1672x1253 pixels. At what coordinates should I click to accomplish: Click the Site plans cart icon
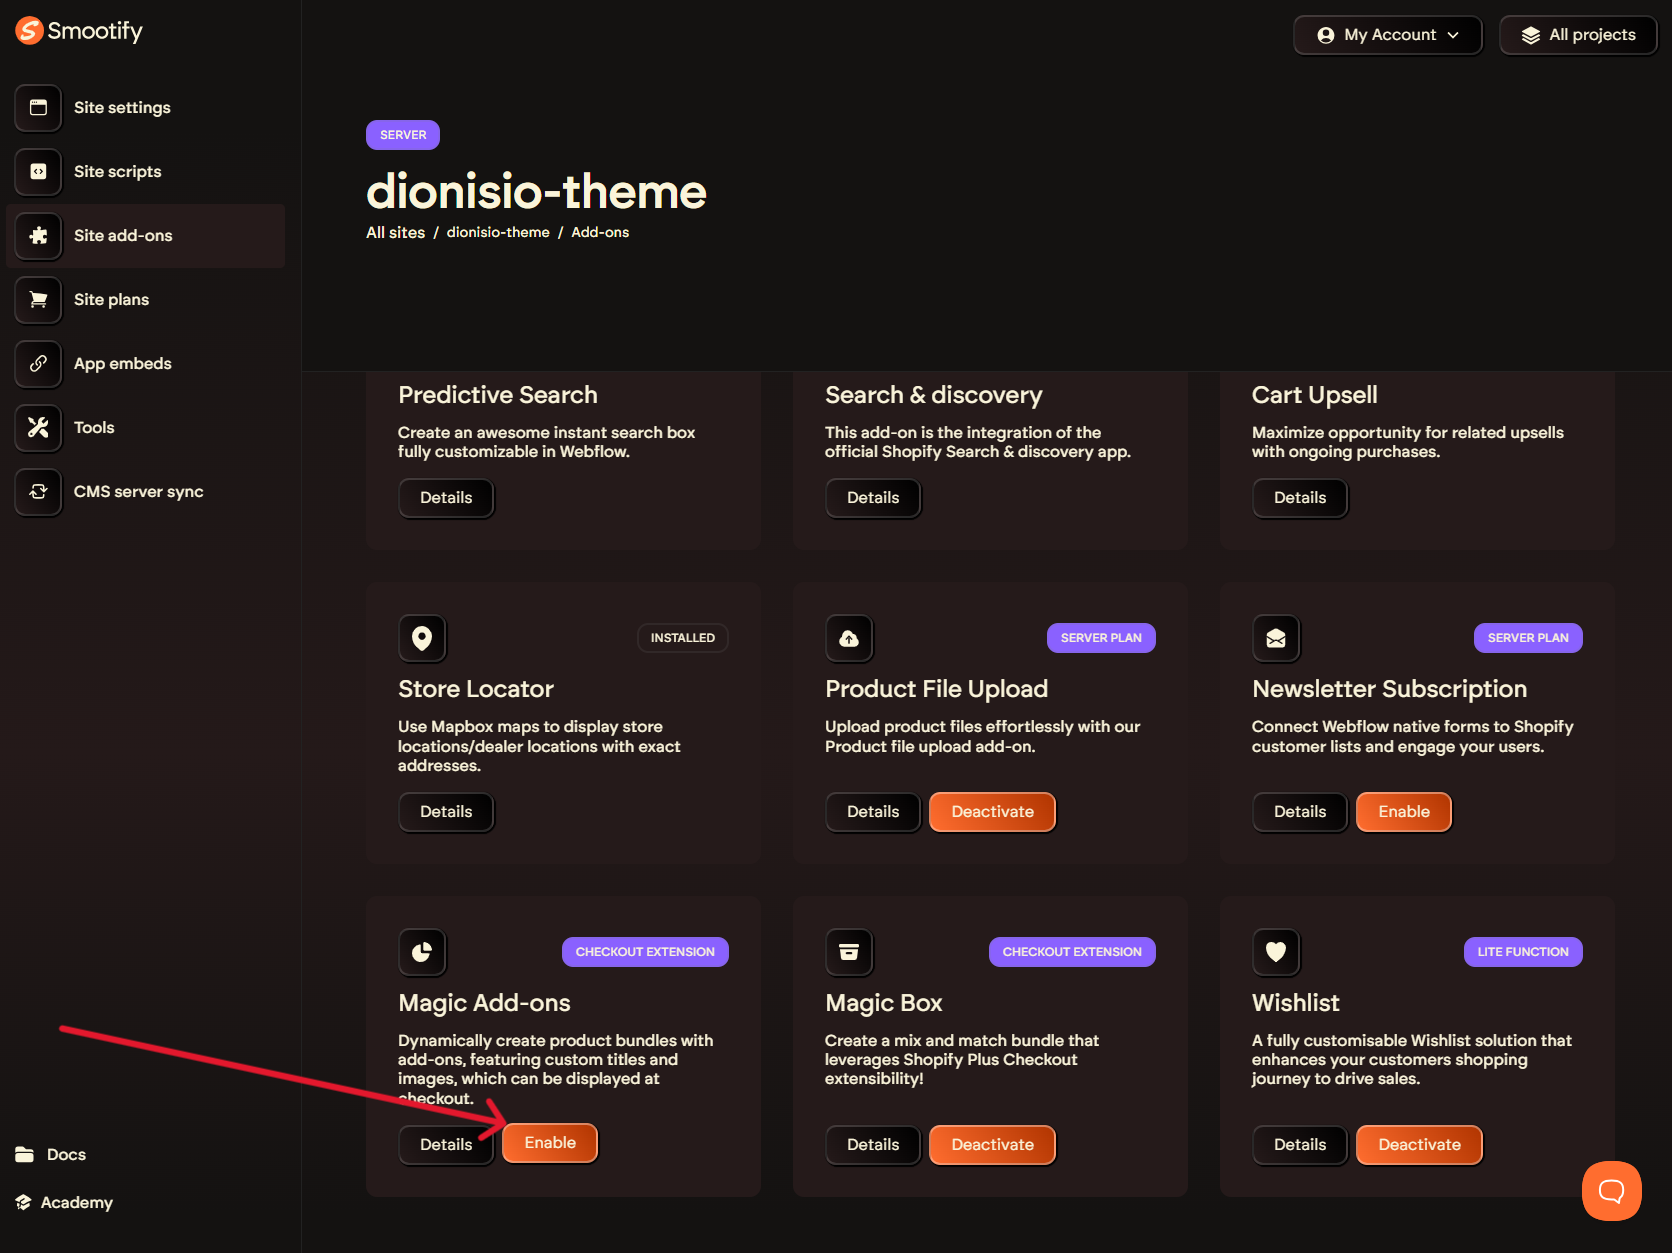point(38,300)
